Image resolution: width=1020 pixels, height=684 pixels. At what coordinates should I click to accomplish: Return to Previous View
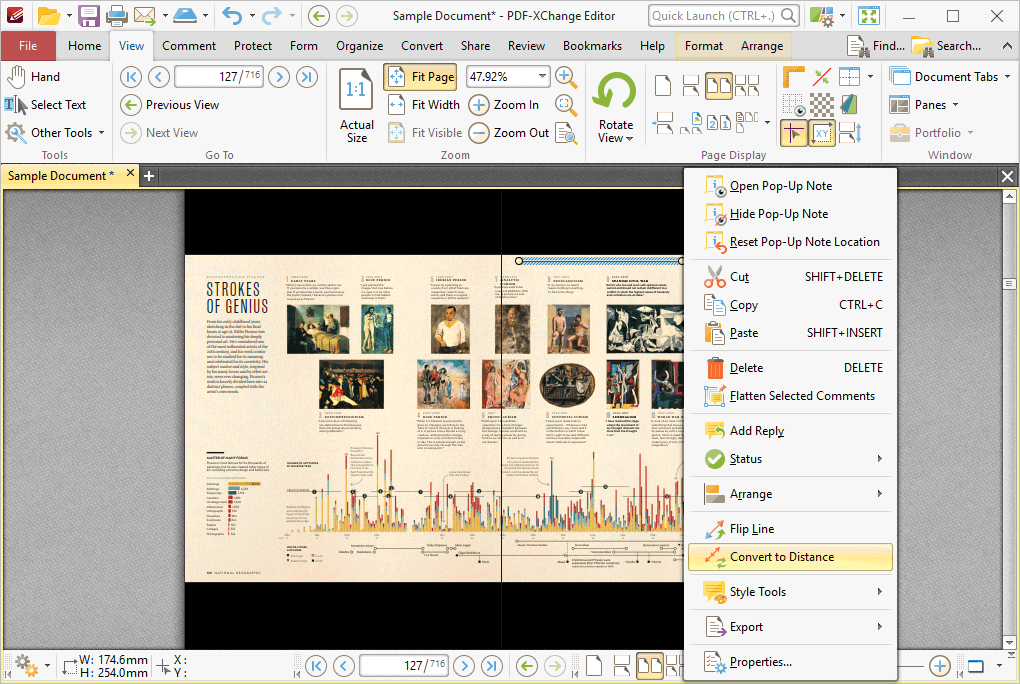pos(170,105)
